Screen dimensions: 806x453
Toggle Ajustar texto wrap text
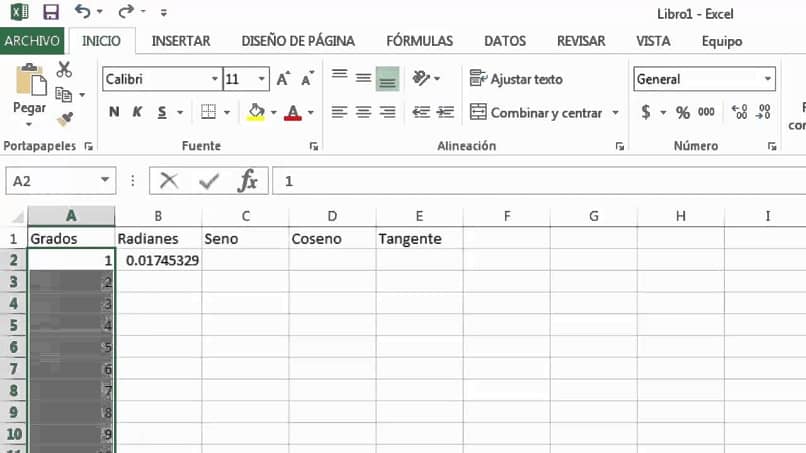(x=516, y=79)
